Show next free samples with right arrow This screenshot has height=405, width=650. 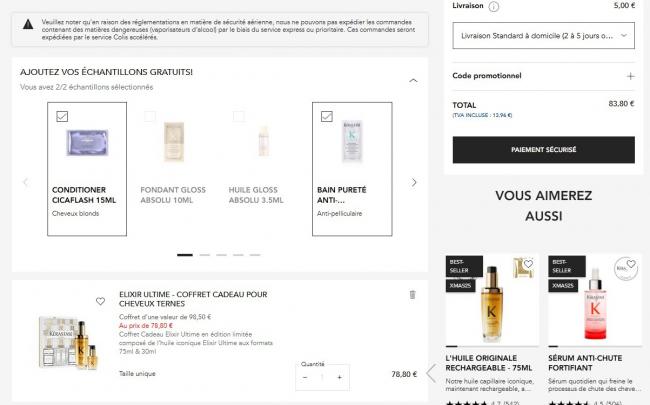coord(414,182)
